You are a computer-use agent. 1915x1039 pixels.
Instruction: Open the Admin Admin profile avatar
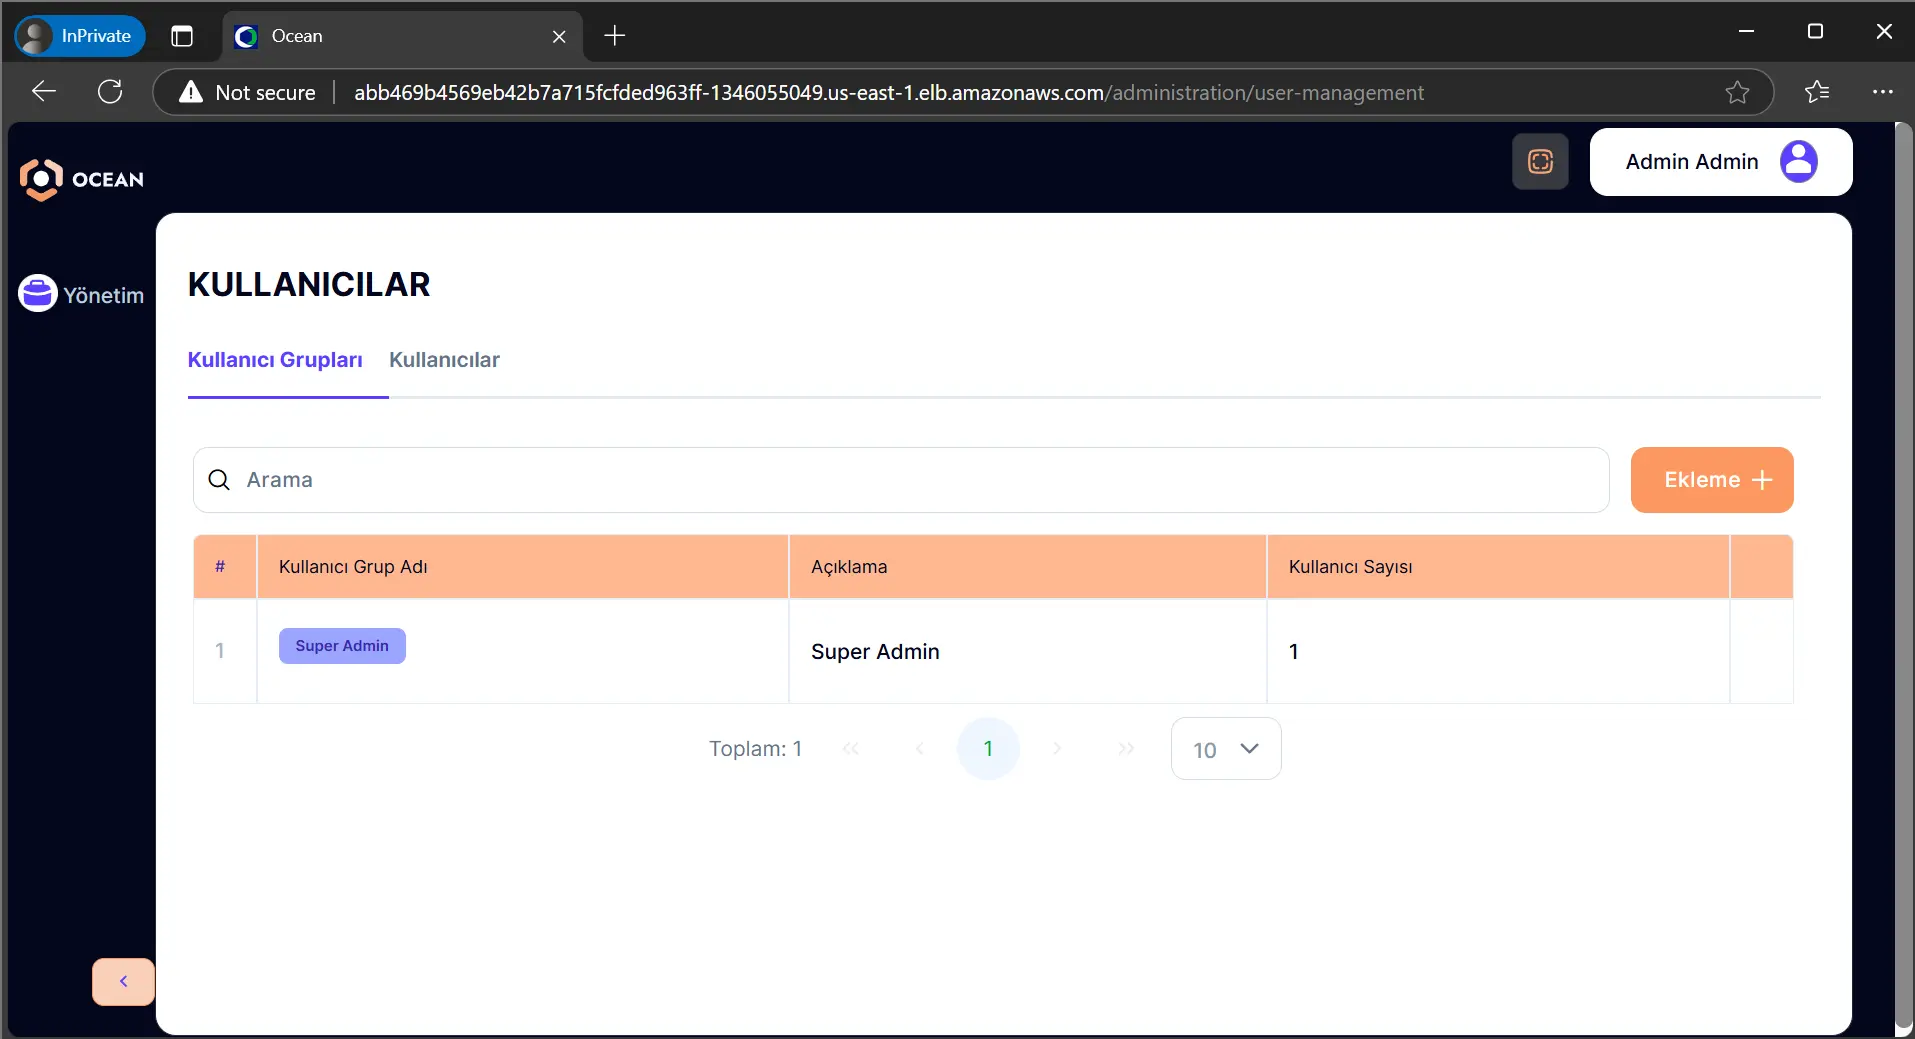pos(1799,161)
